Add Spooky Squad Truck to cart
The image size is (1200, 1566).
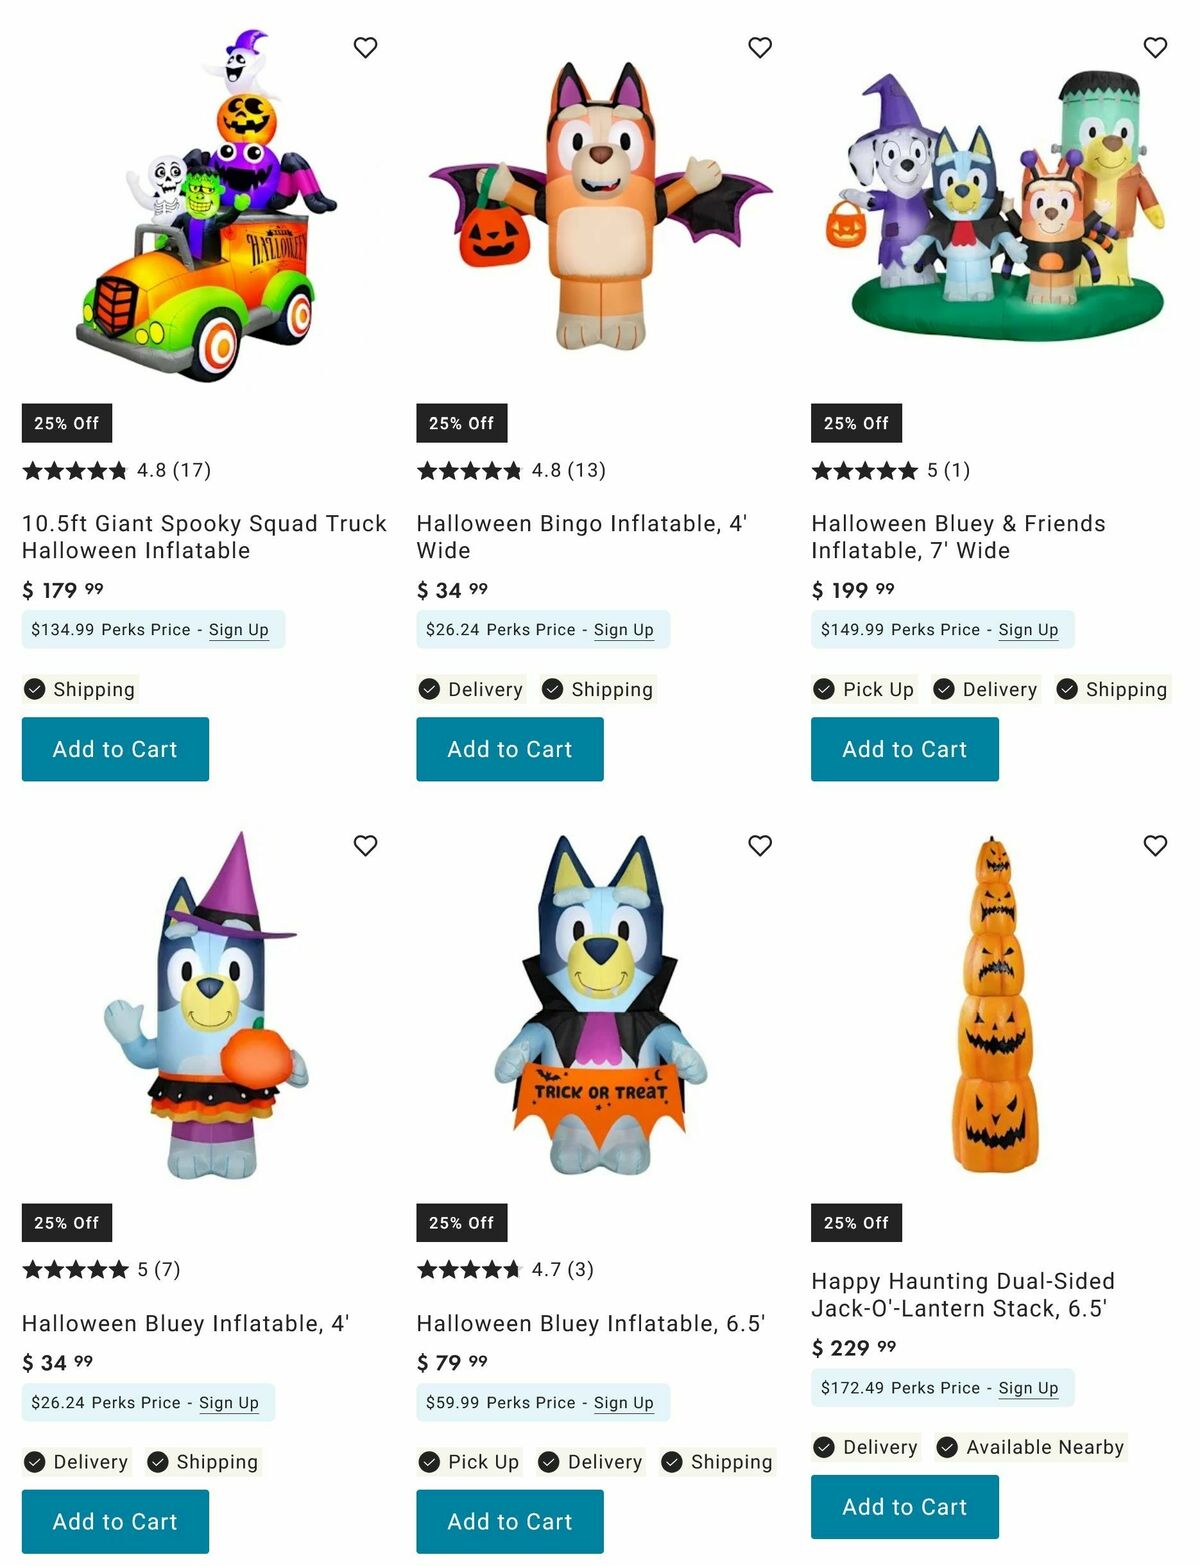click(x=115, y=749)
